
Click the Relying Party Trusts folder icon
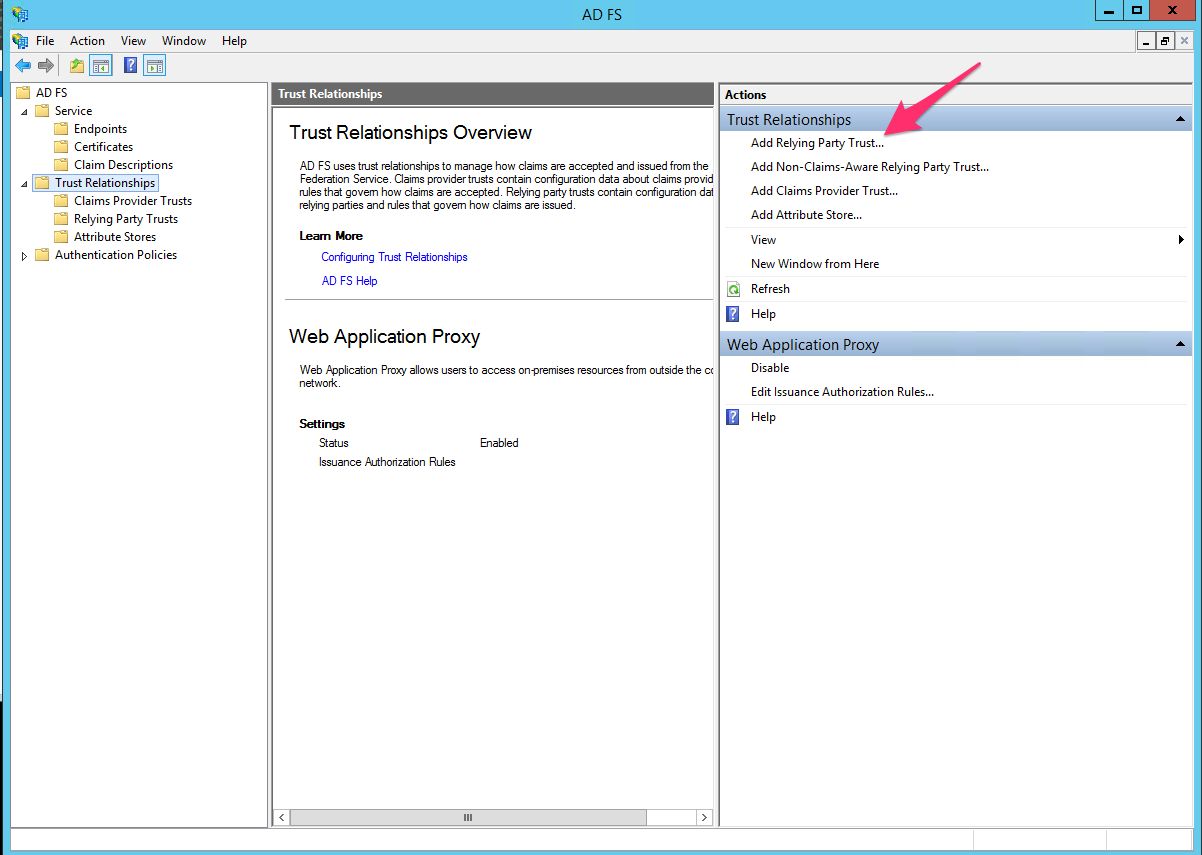tap(61, 219)
